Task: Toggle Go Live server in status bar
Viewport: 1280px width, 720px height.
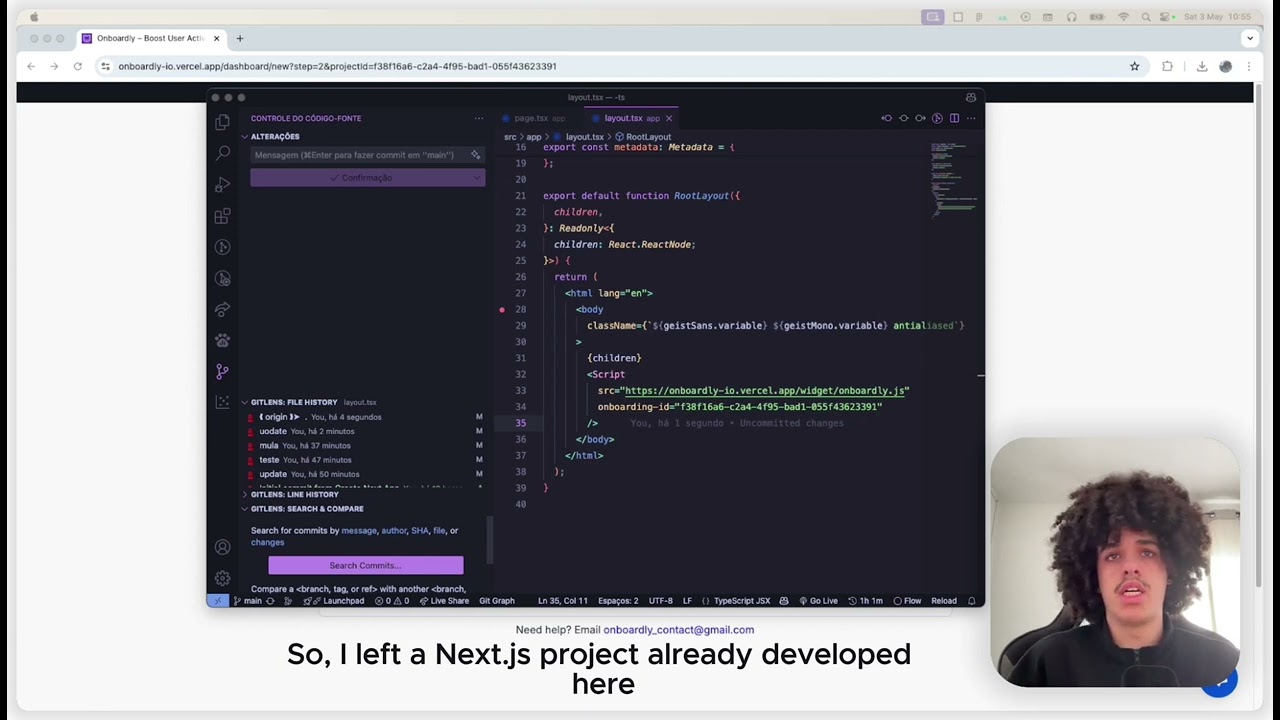Action: [x=817, y=601]
